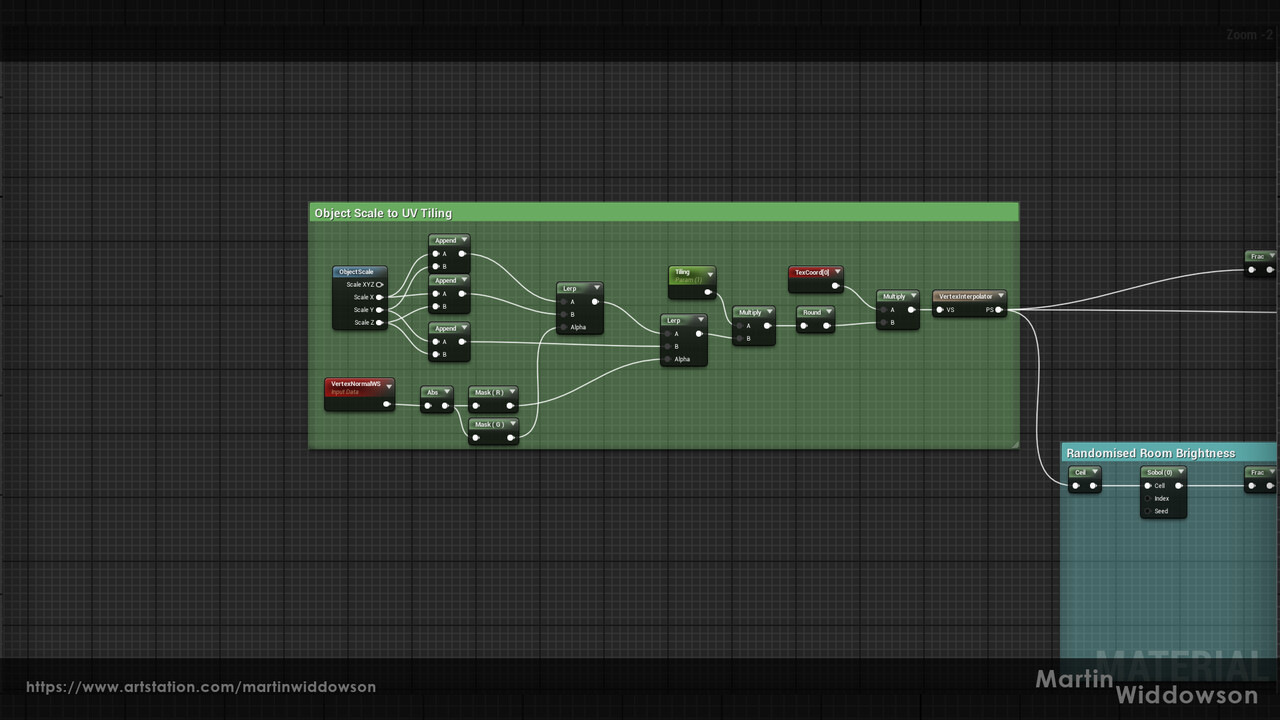This screenshot has height=720, width=1280.
Task: Select the Round node
Action: pos(812,312)
